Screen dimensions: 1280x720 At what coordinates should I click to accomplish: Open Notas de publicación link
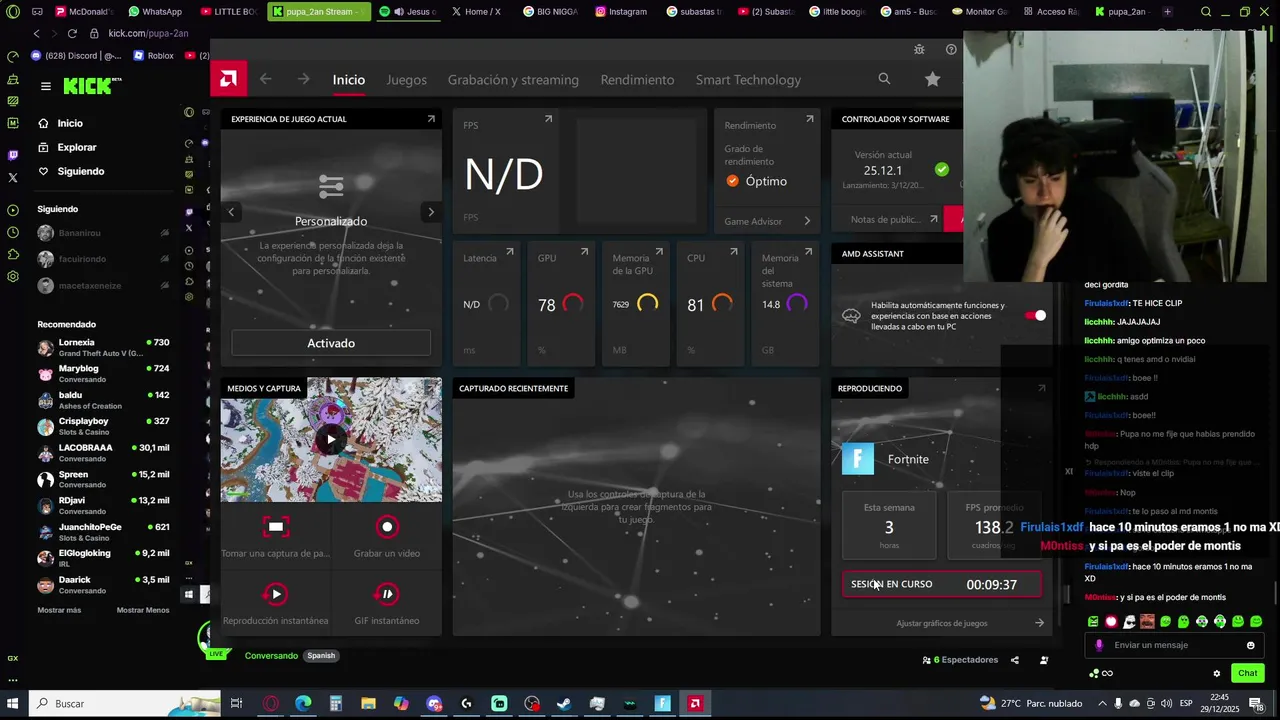tap(893, 219)
